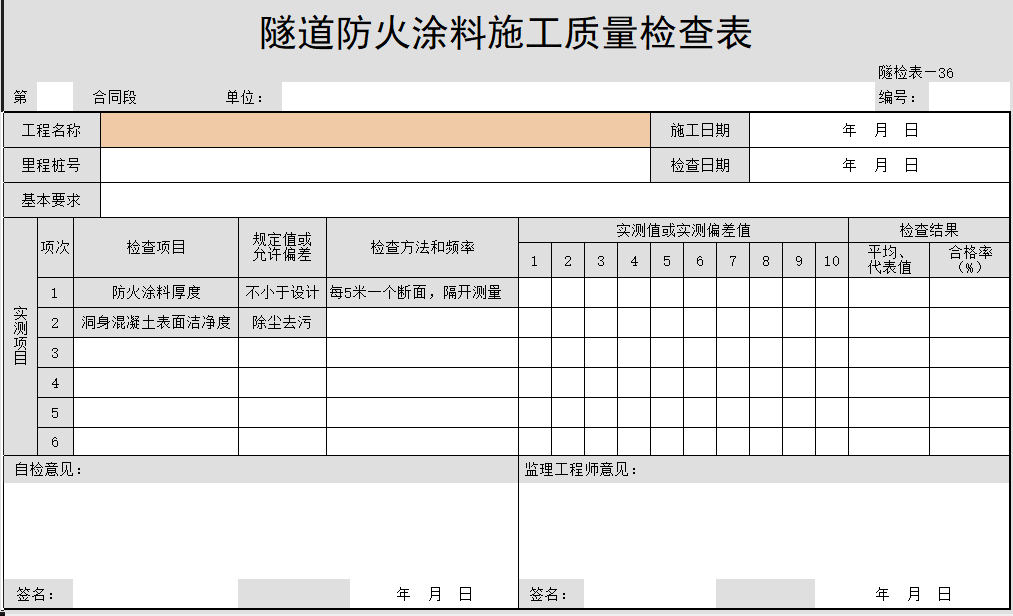The height and width of the screenshot is (616, 1013).
Task: Select the 洞身混凝土表面洁净度 cell
Action: [156, 322]
